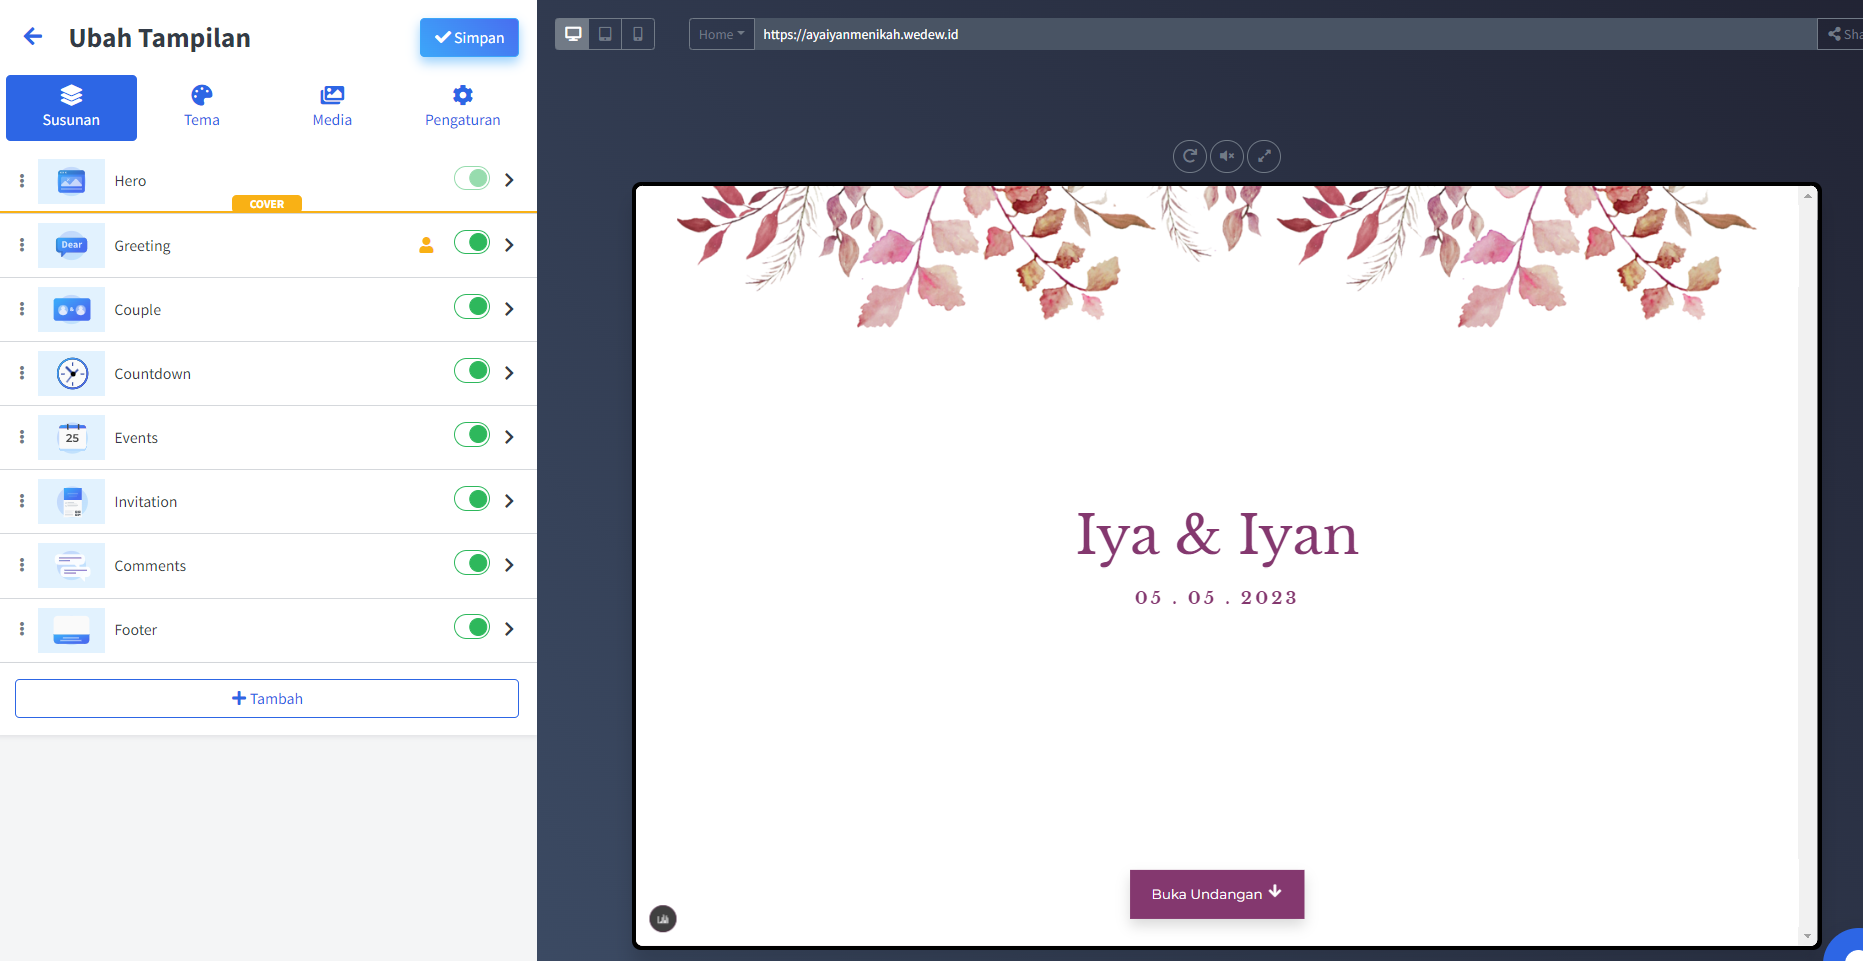The height and width of the screenshot is (961, 1863).
Task: Click the round music icon in preview
Action: [x=663, y=918]
